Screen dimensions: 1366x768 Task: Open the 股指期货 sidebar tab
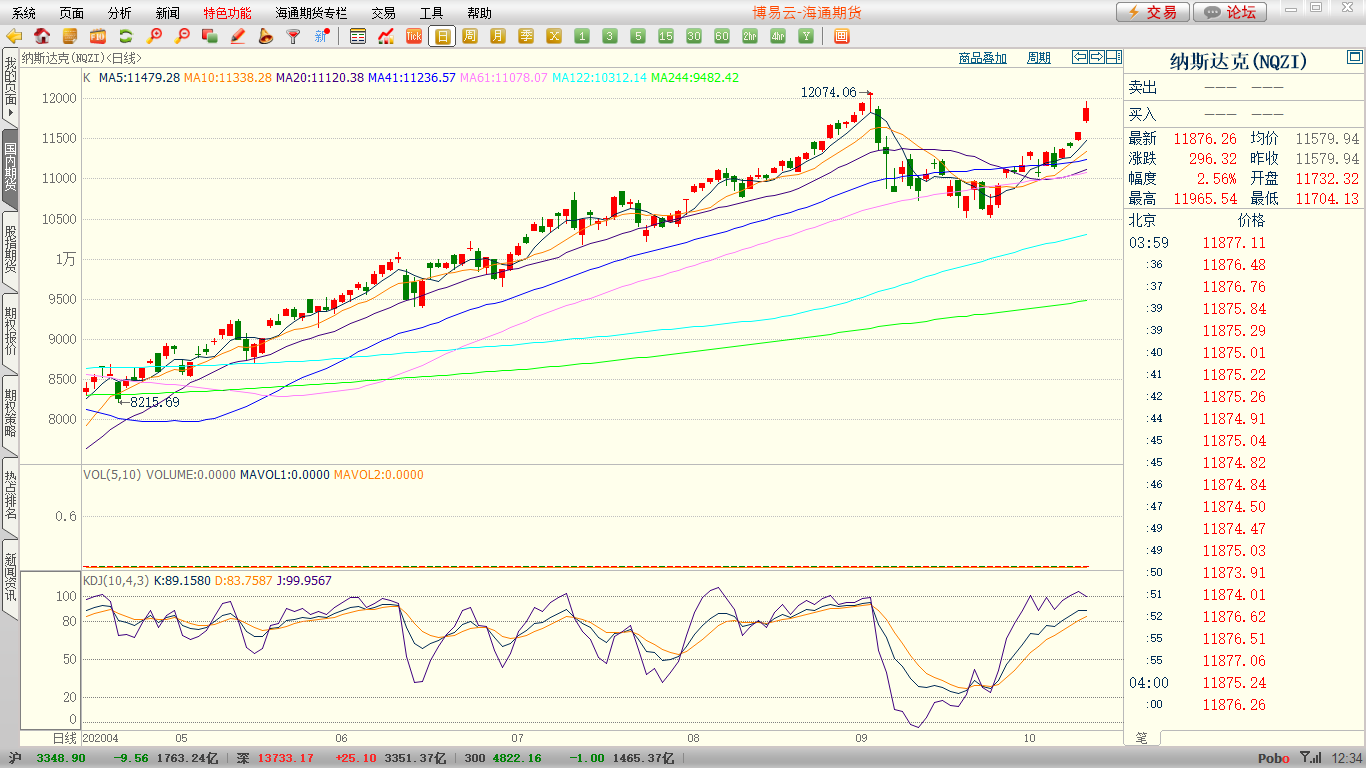coord(10,250)
